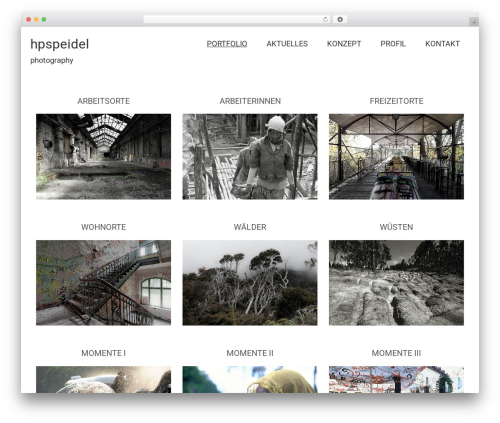Go to the AKTUELLES page
Viewport: 500px width, 423px height.
click(287, 44)
